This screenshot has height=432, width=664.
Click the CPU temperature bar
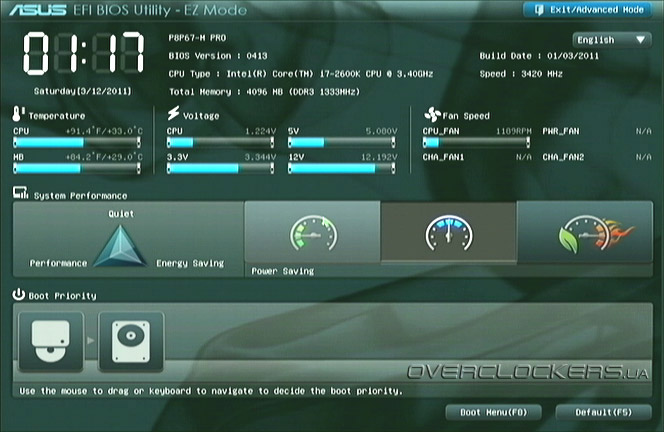tap(77, 143)
